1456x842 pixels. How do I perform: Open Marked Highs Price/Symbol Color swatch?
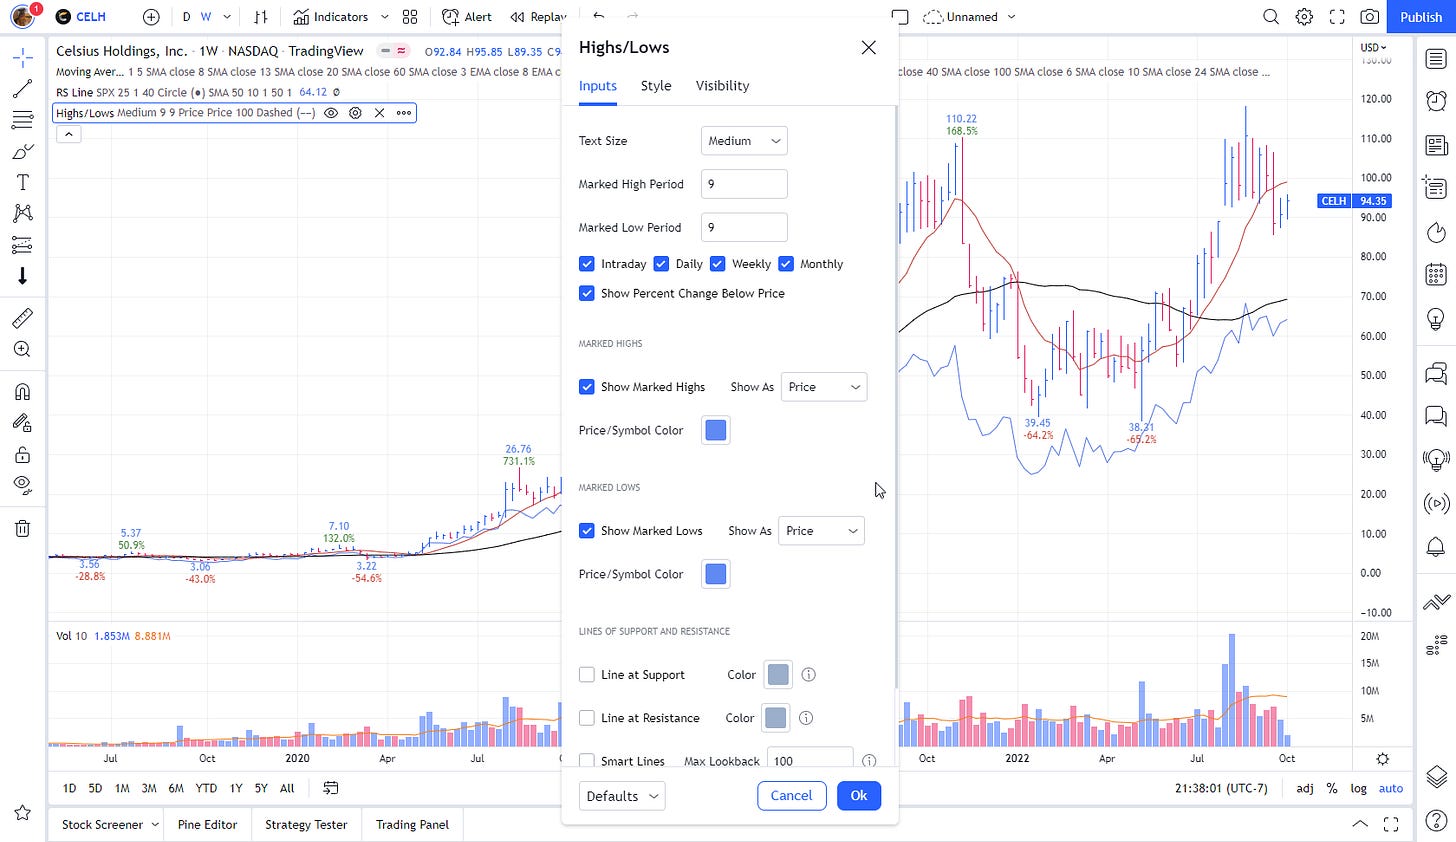[x=716, y=430]
